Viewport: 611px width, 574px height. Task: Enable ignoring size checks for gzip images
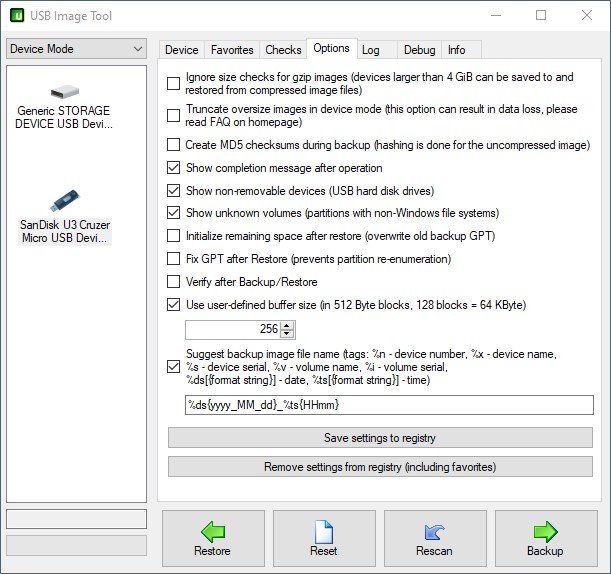[173, 83]
